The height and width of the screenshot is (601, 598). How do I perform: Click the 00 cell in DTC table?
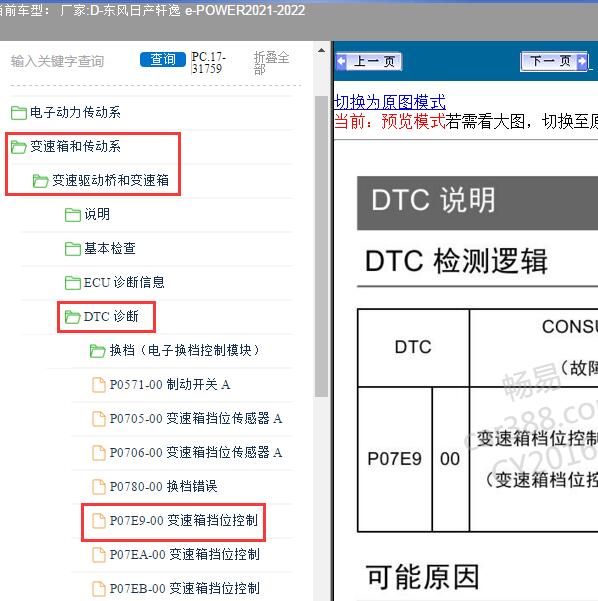click(x=450, y=459)
